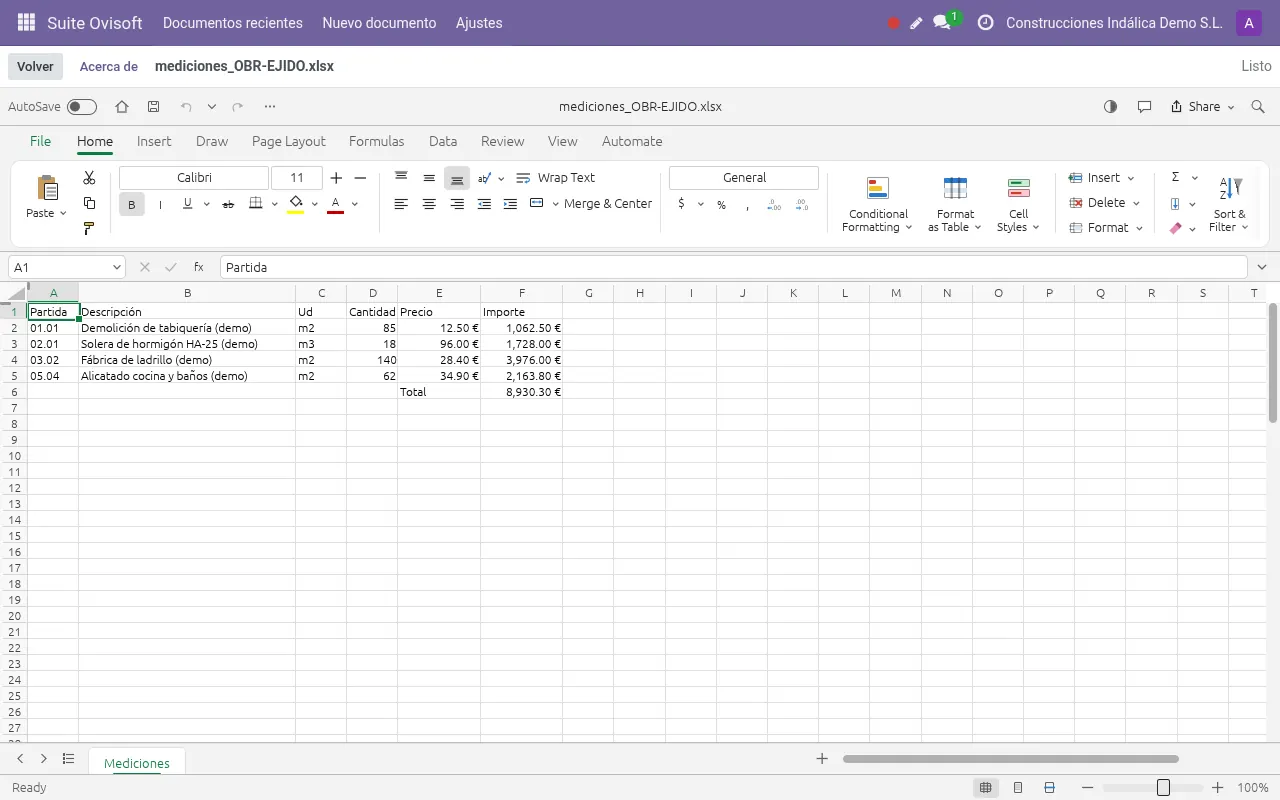Toggle Bold formatting
Screen dimensions: 1280x800
(131, 204)
